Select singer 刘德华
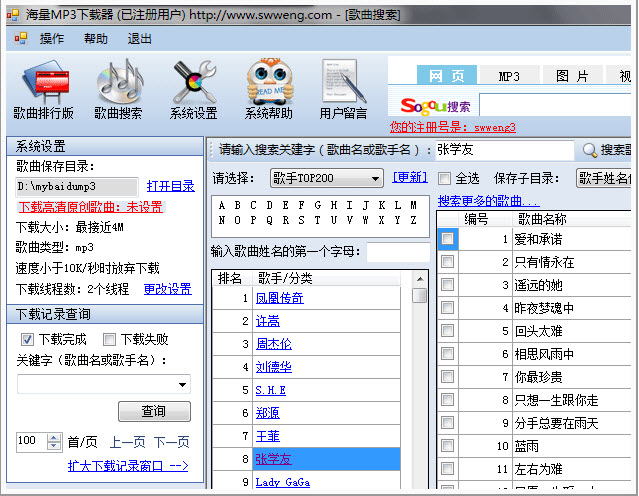The height and width of the screenshot is (496, 639). (x=274, y=367)
